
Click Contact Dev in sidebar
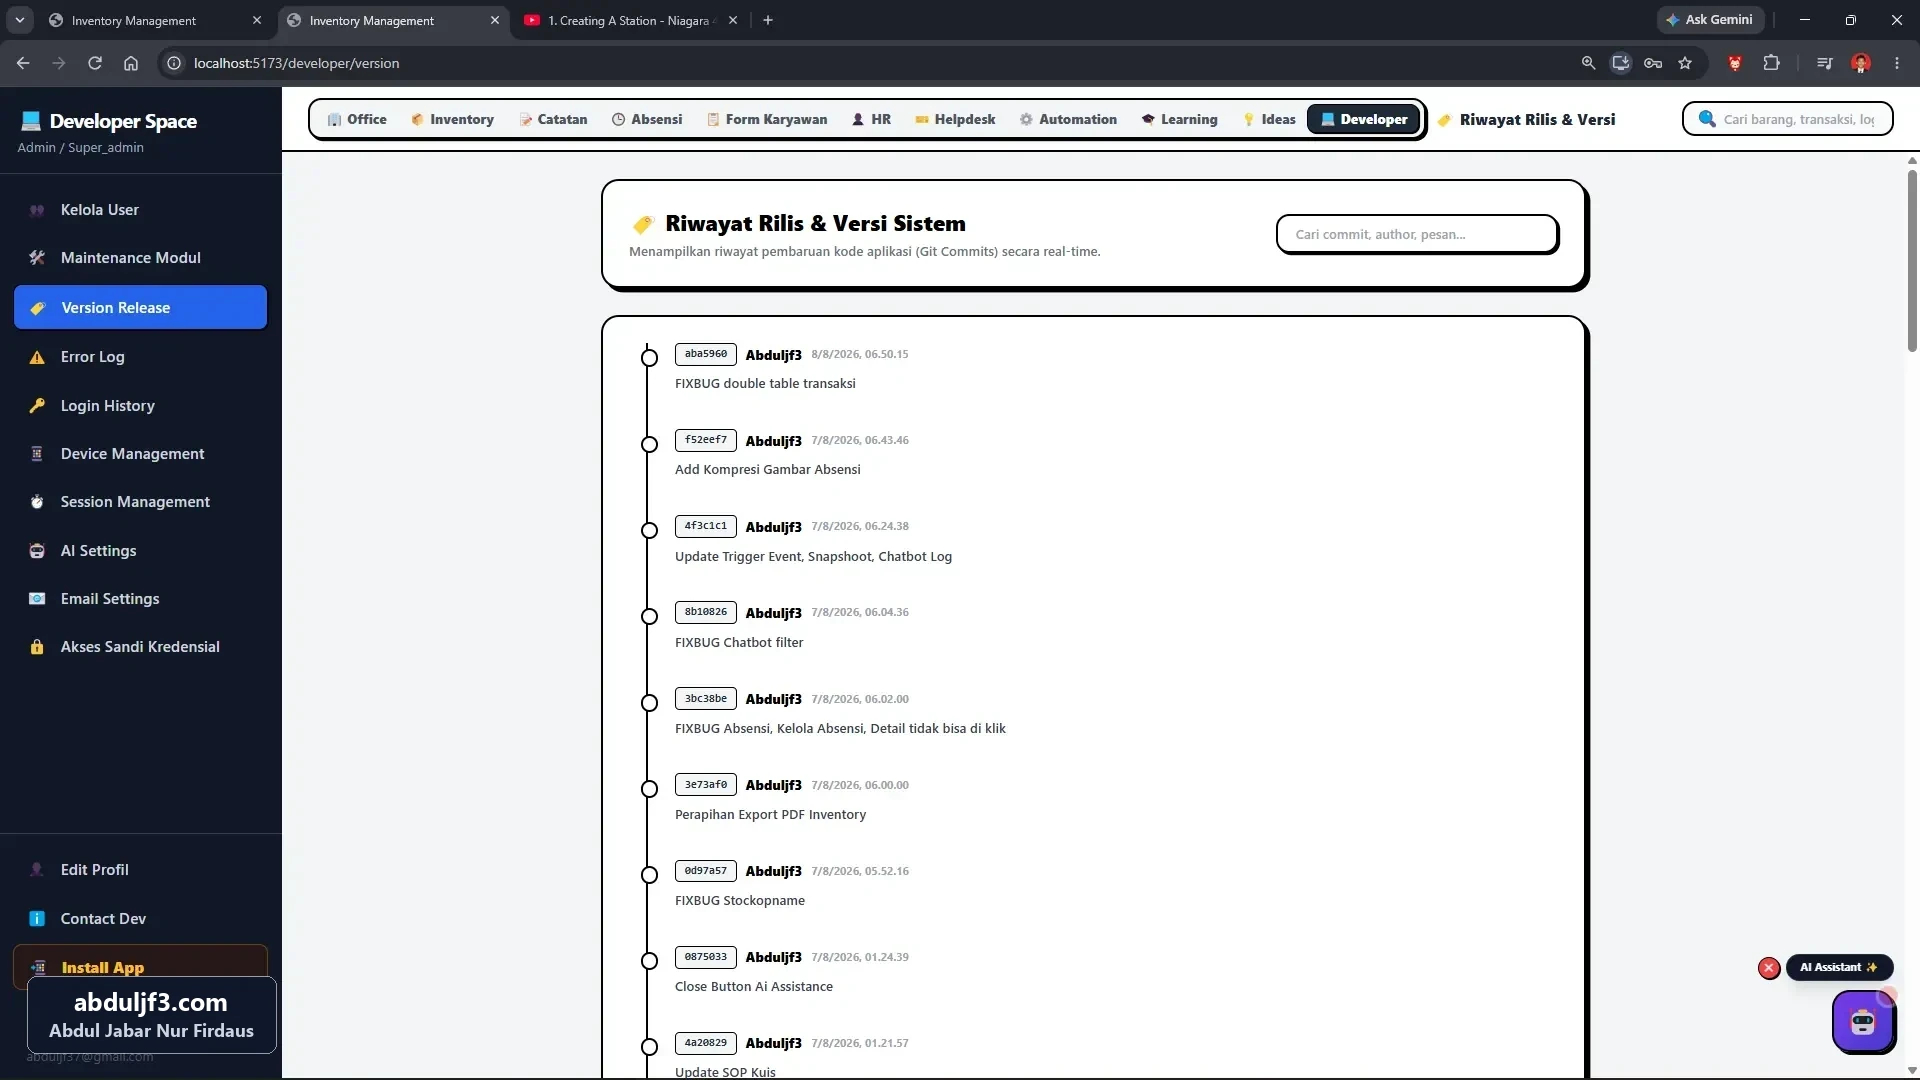click(140, 919)
